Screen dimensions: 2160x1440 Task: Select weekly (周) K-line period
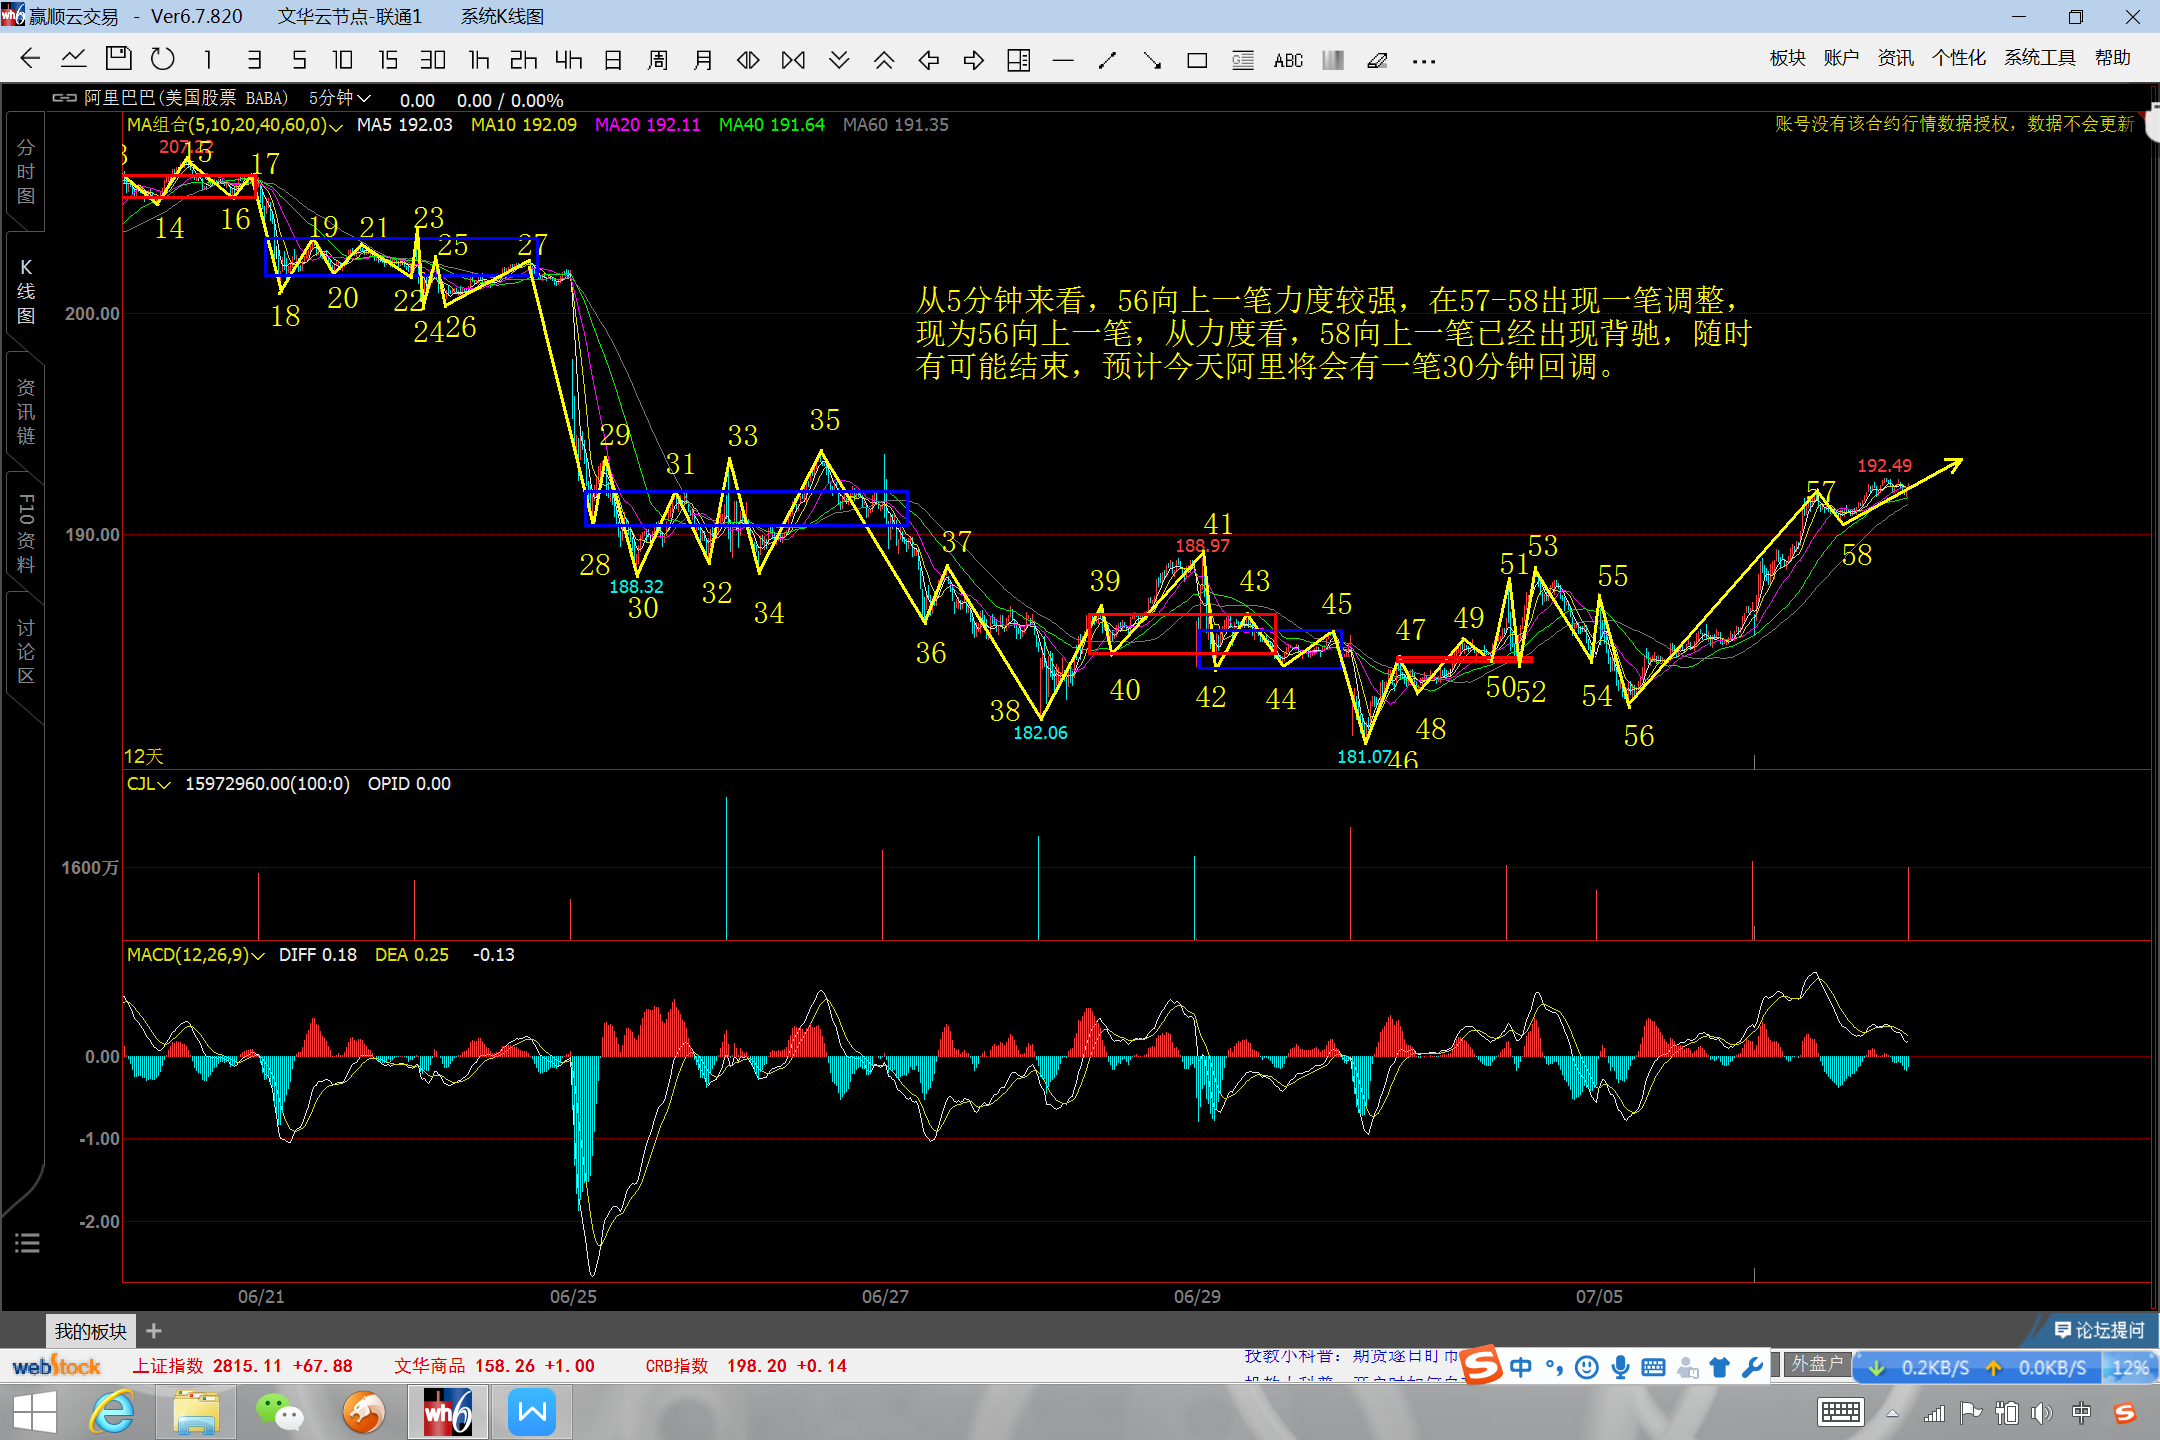pyautogui.click(x=657, y=60)
